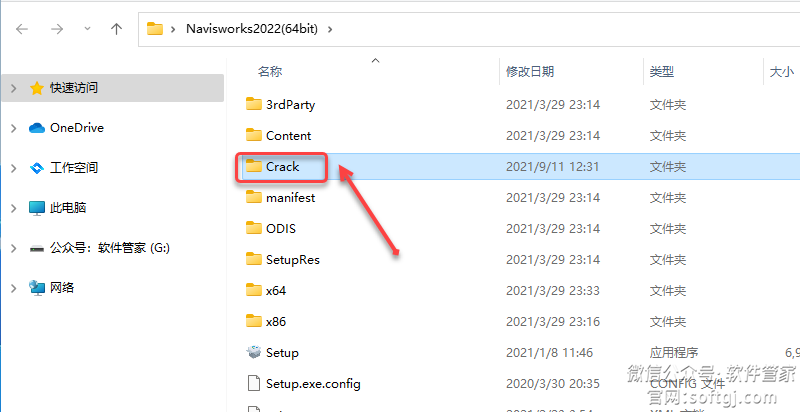Click the Forward navigation arrow

[57, 29]
